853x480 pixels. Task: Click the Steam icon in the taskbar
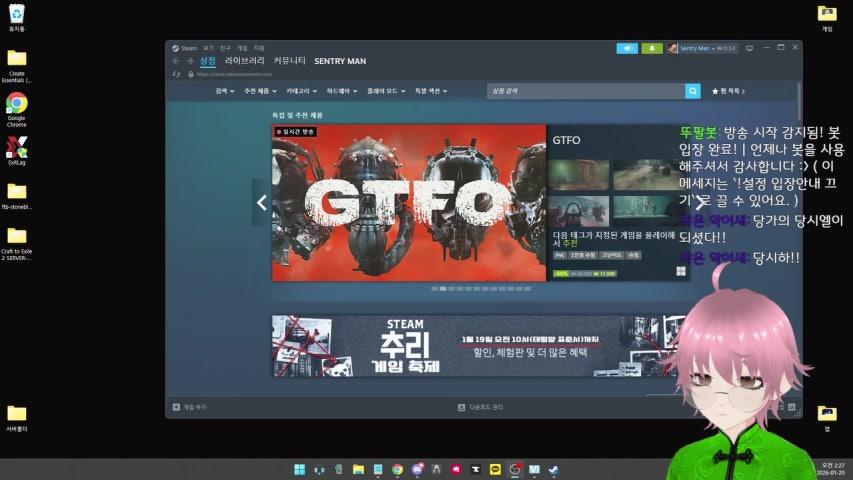(554, 469)
